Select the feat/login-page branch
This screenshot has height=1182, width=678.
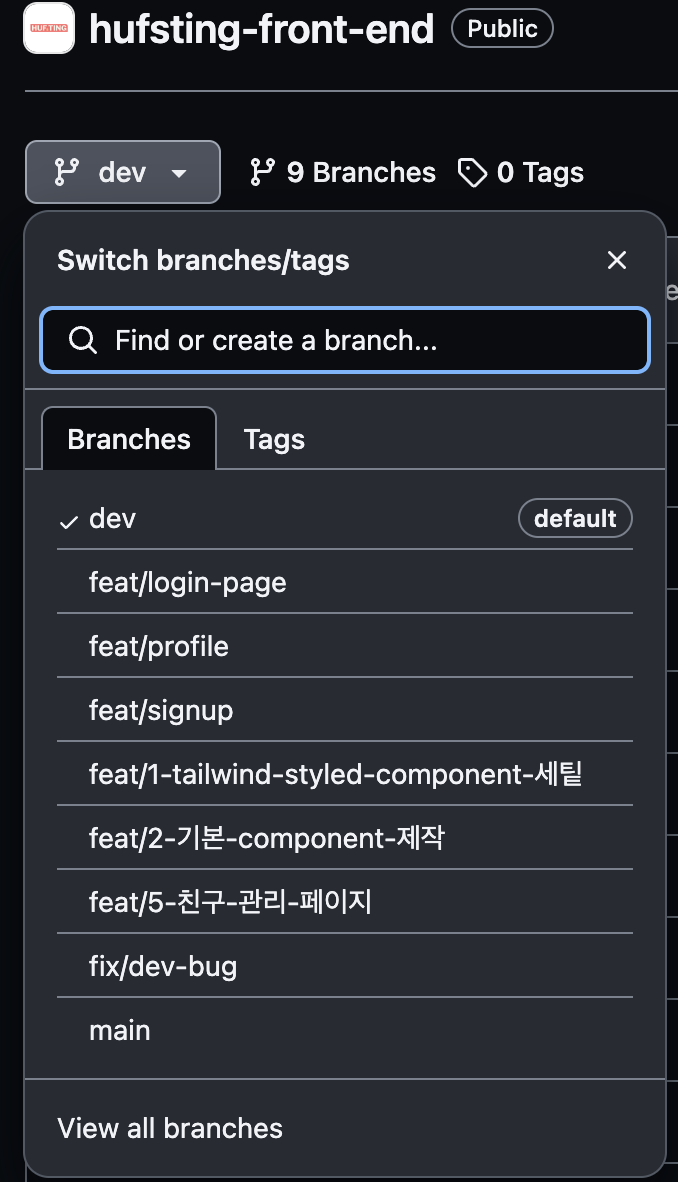pos(188,582)
